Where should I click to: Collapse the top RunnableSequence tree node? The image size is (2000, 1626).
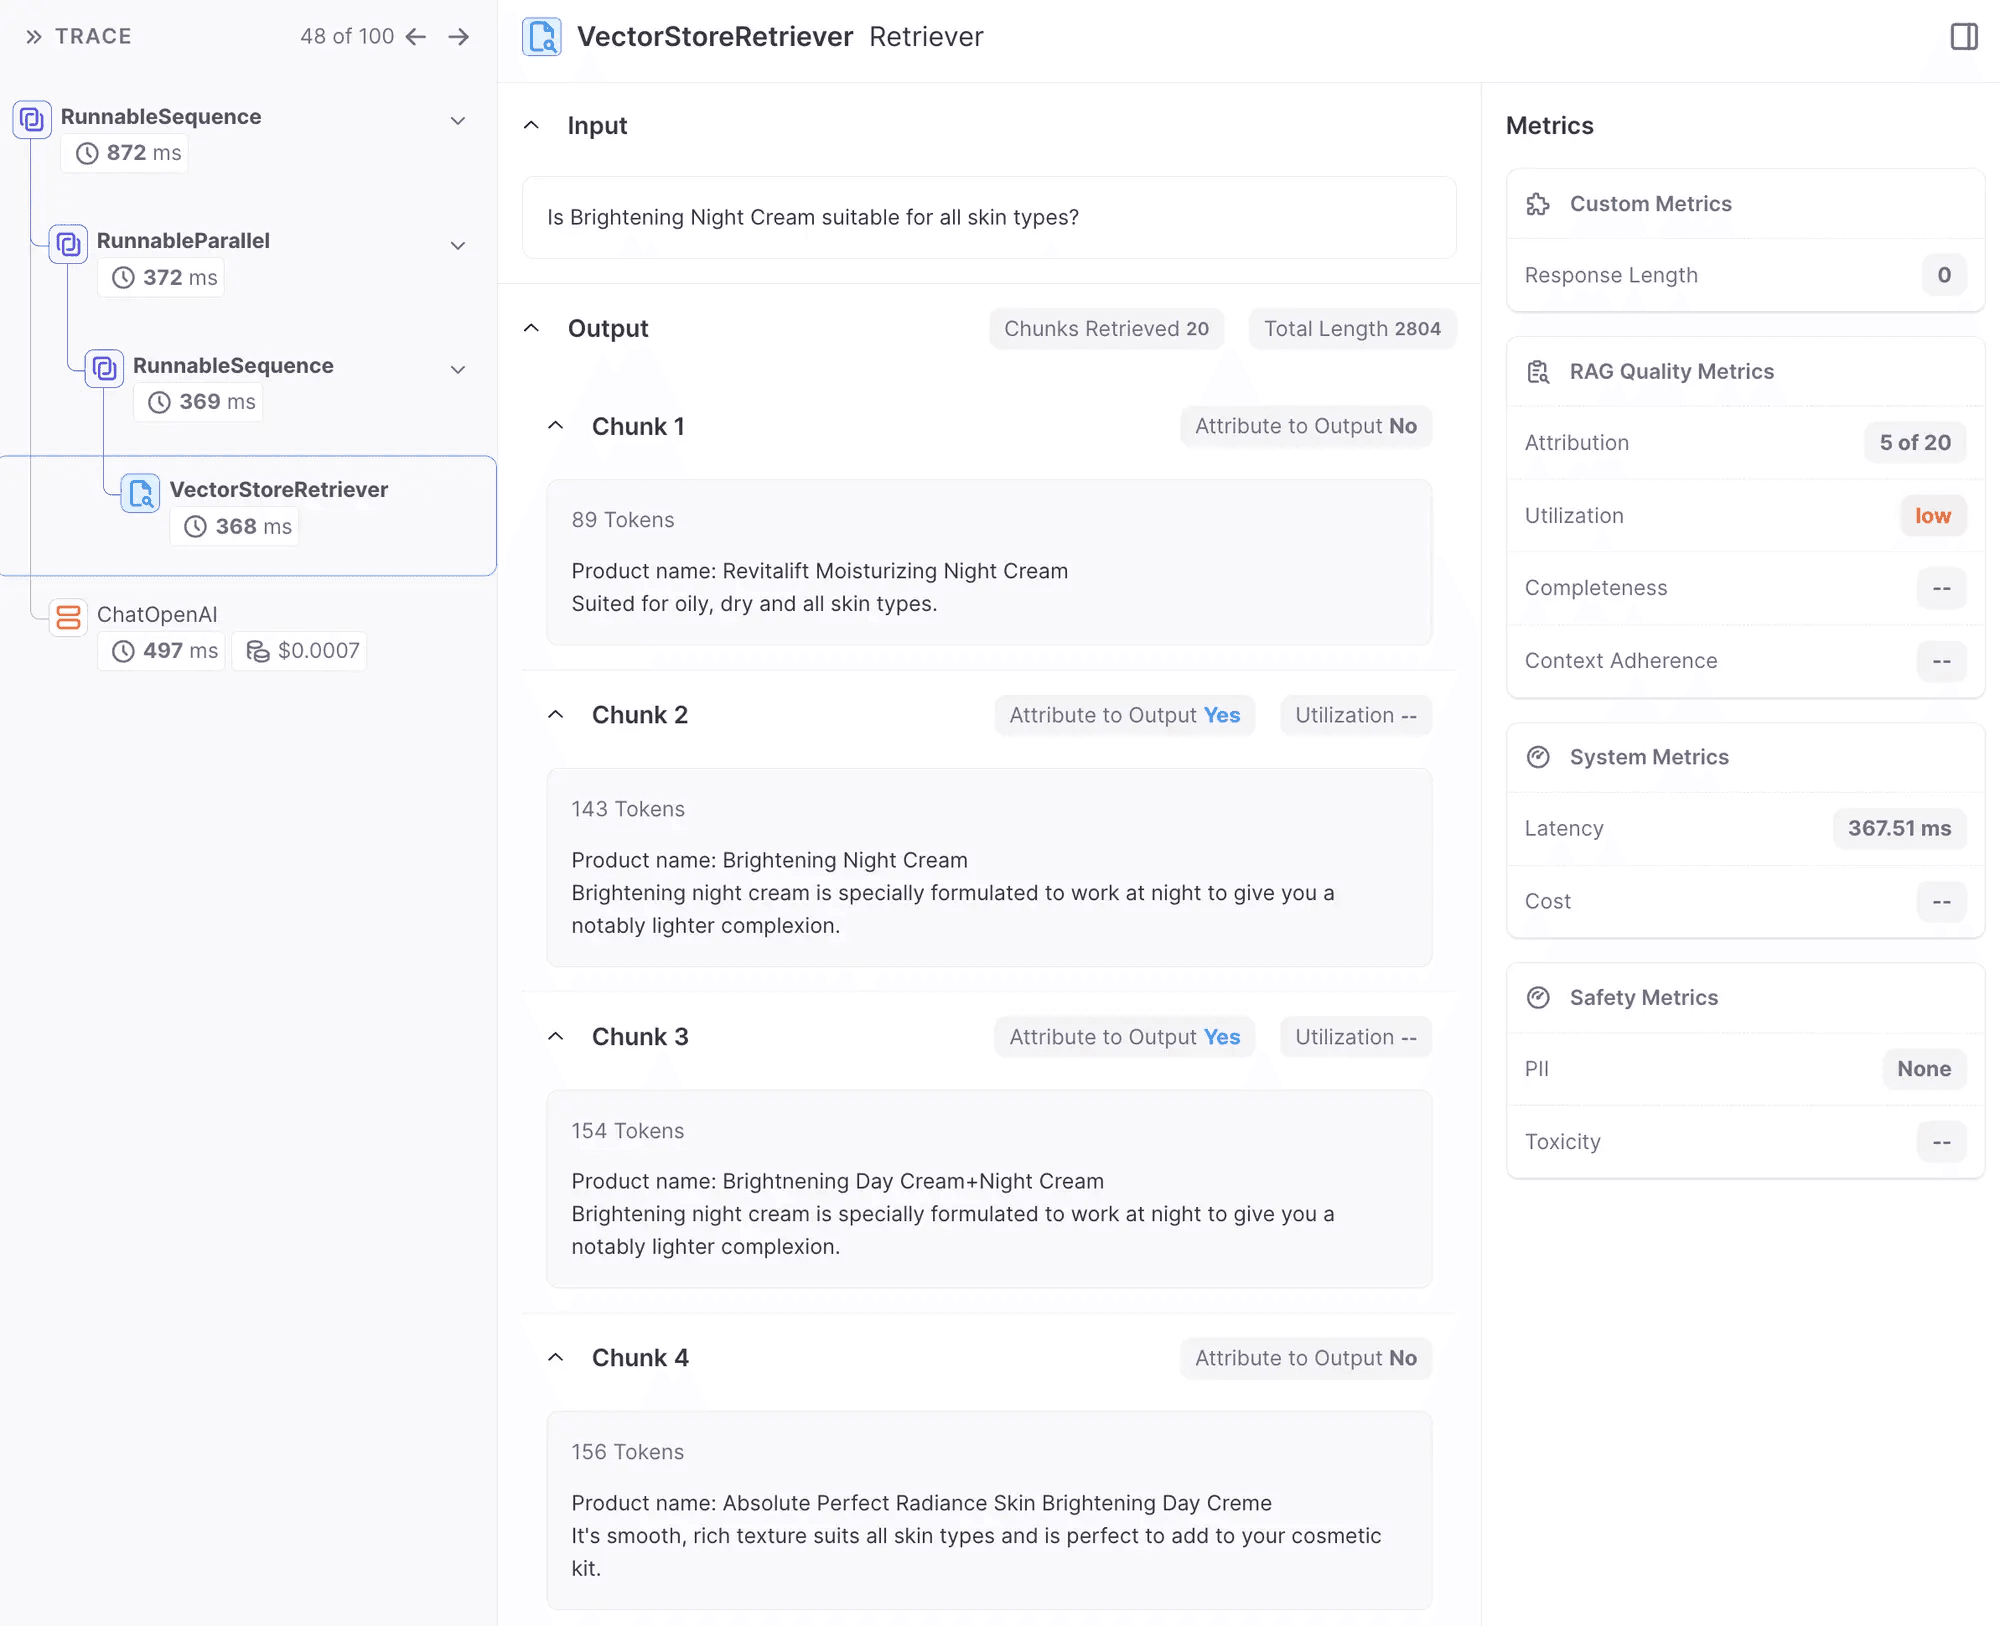458,121
